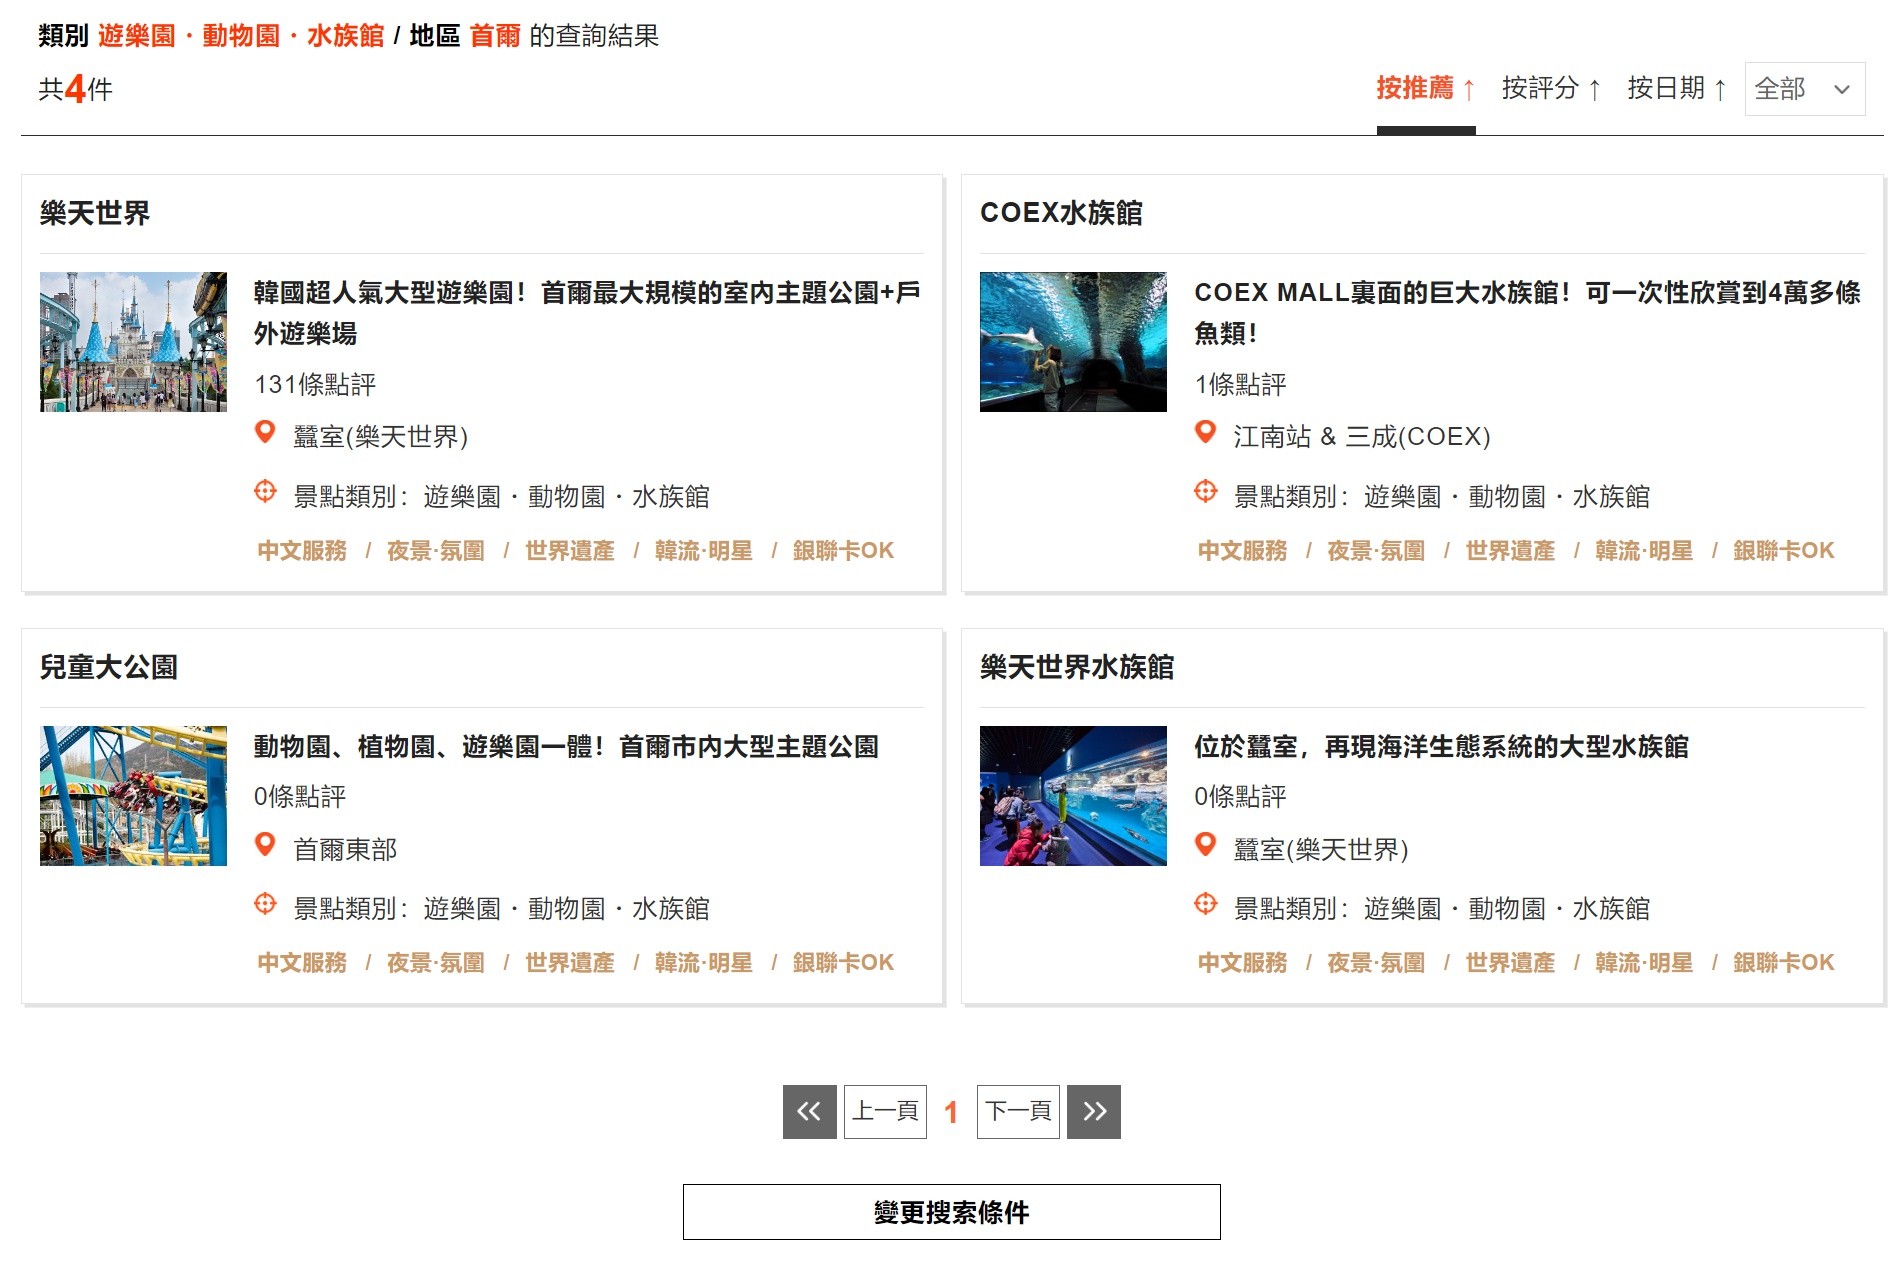Screen dimensions: 1898x1268
Task: Click 0條點評 in the 兒童大公園 card
Action: pos(300,797)
